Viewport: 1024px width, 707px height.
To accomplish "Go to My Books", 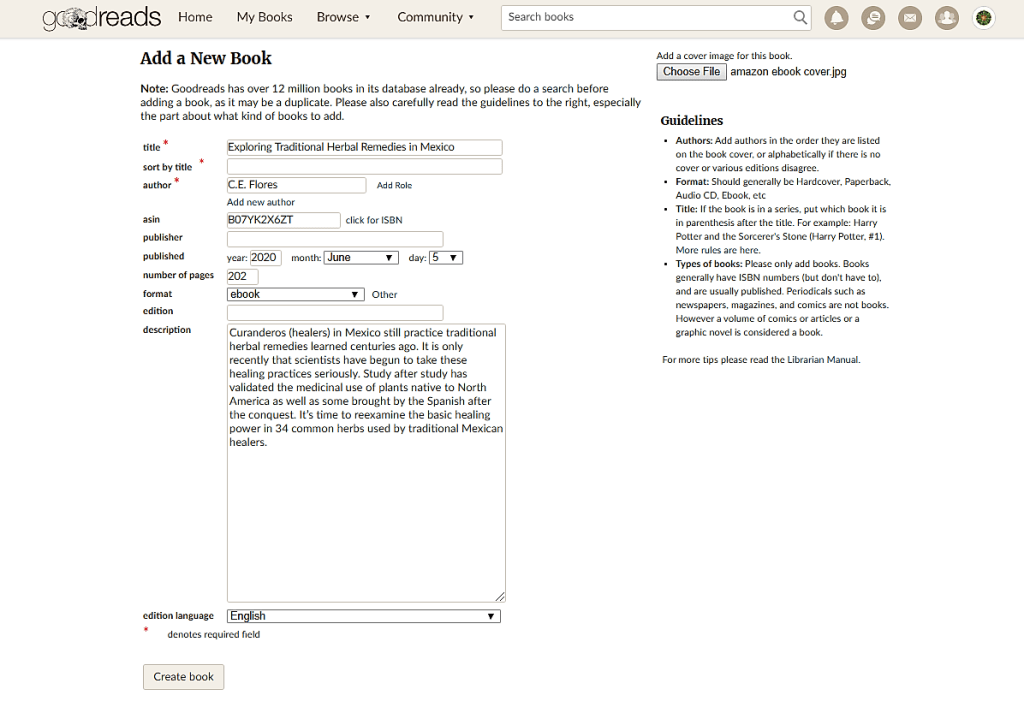I will (x=264, y=17).
